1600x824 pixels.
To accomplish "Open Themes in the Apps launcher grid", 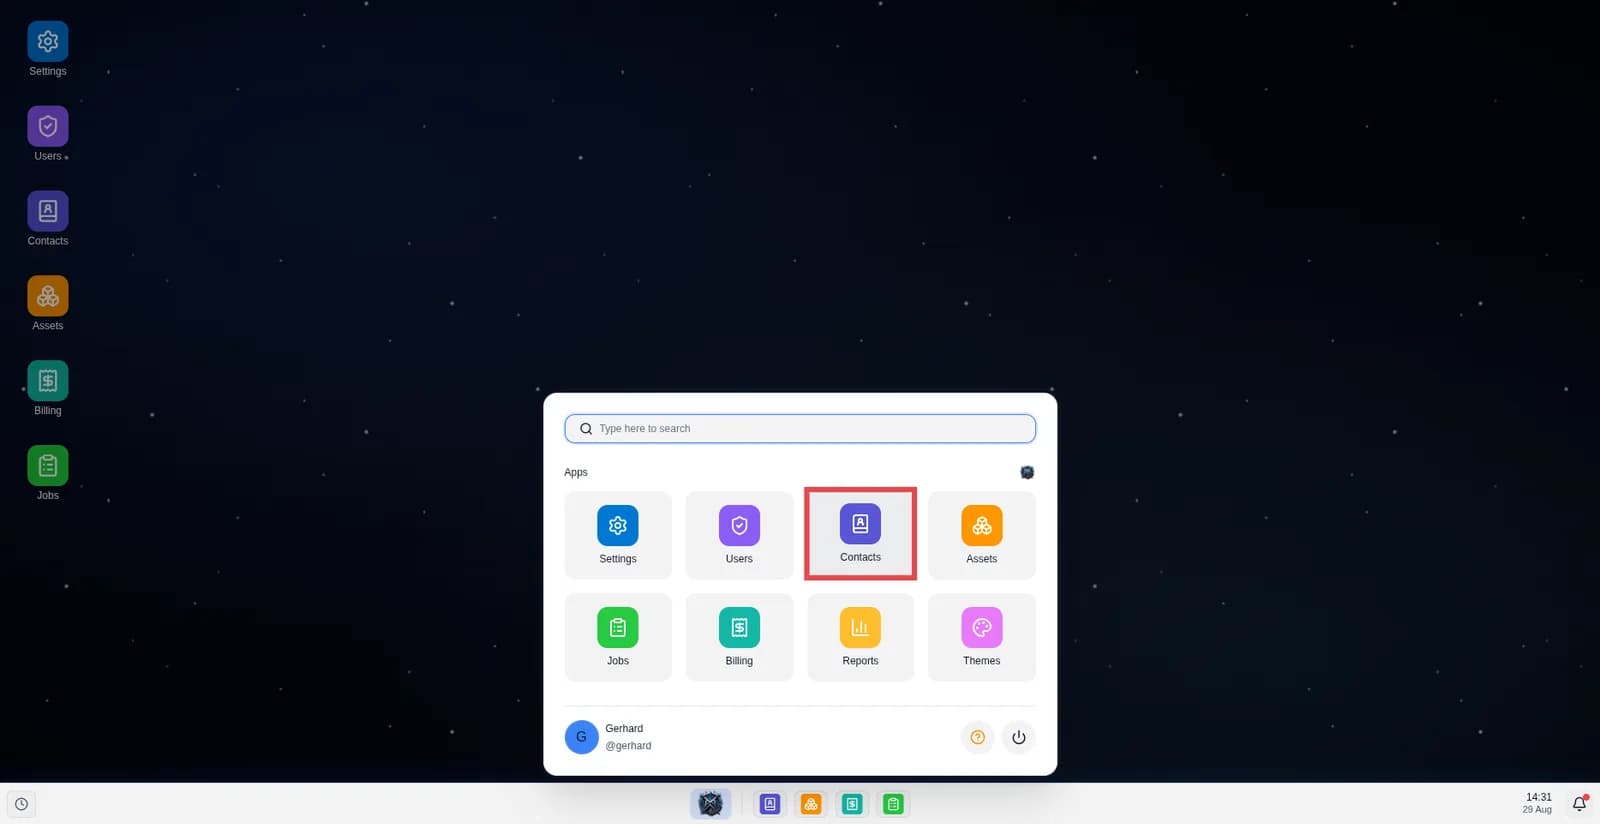I will click(x=982, y=637).
